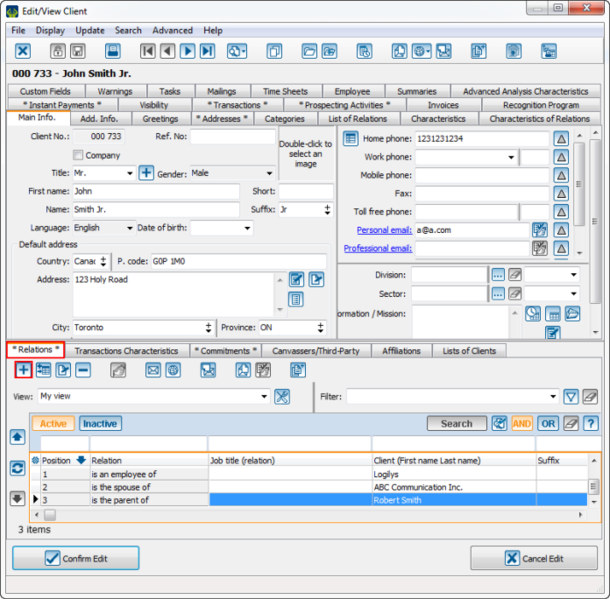Click the Personal email link
Viewport: 610px width, 599px height.
point(384,230)
